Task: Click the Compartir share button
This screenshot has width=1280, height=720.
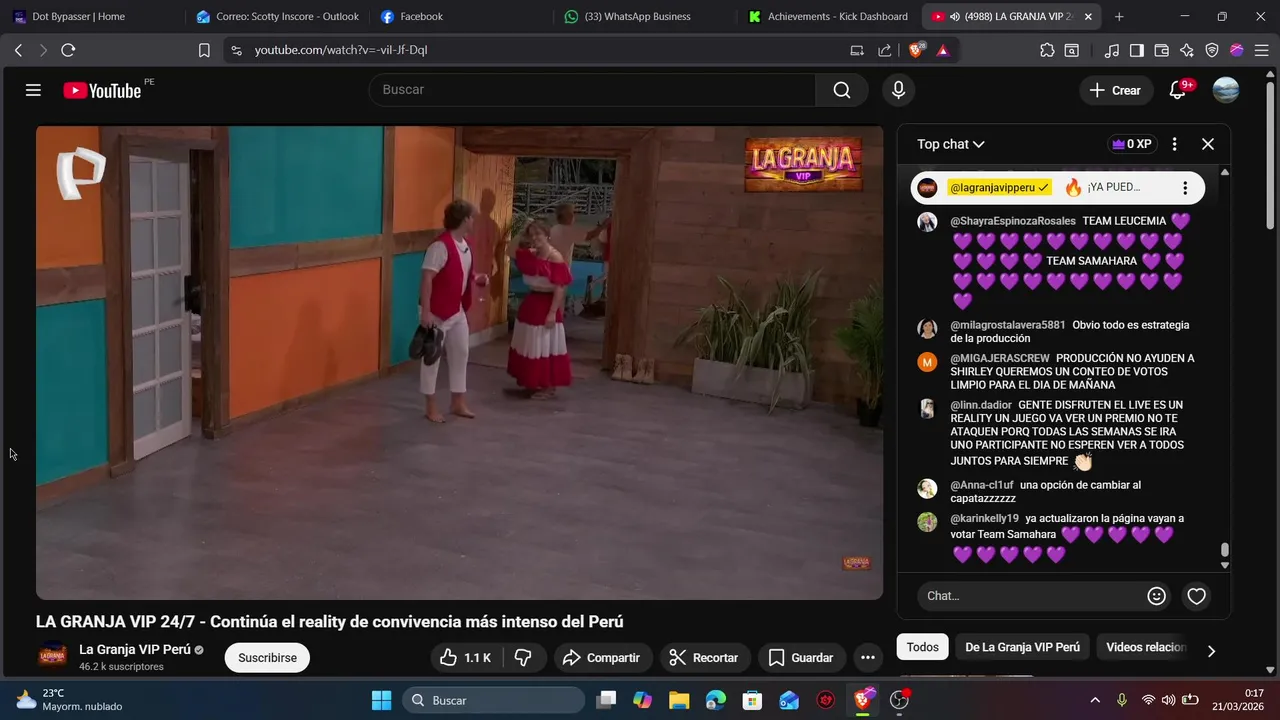Action: [601, 657]
